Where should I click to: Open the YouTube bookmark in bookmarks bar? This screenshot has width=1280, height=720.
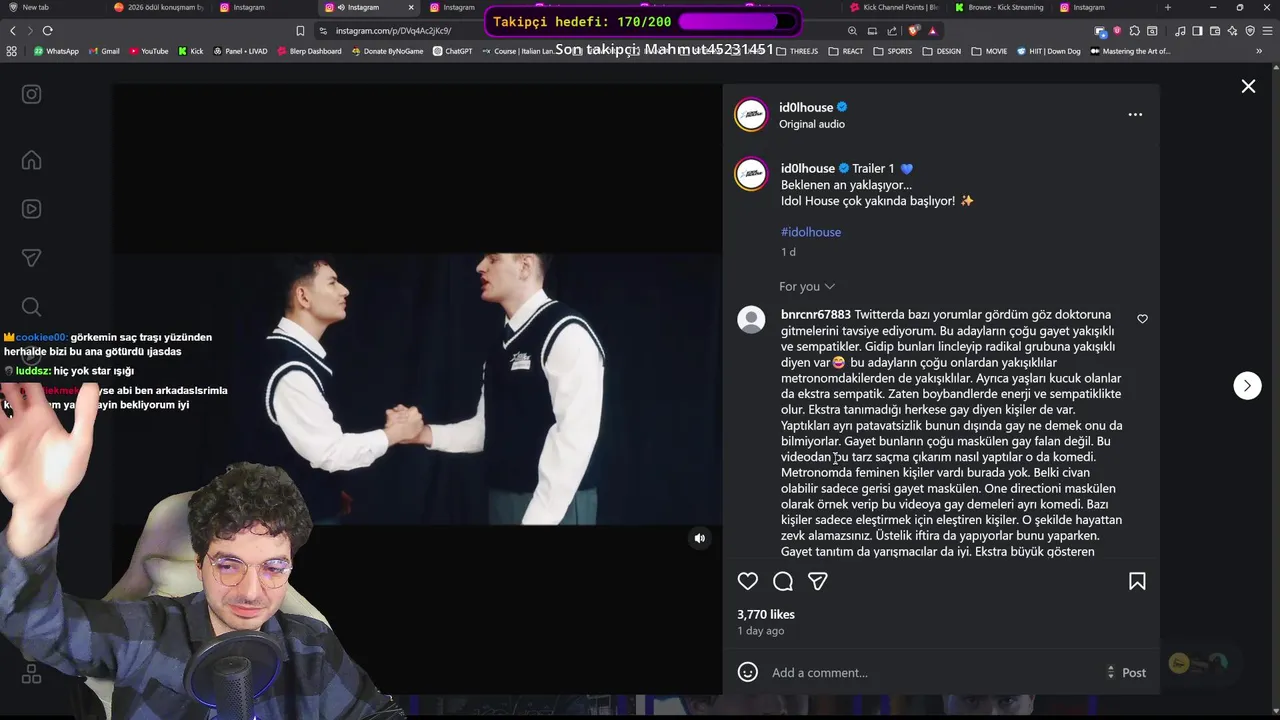[149, 51]
